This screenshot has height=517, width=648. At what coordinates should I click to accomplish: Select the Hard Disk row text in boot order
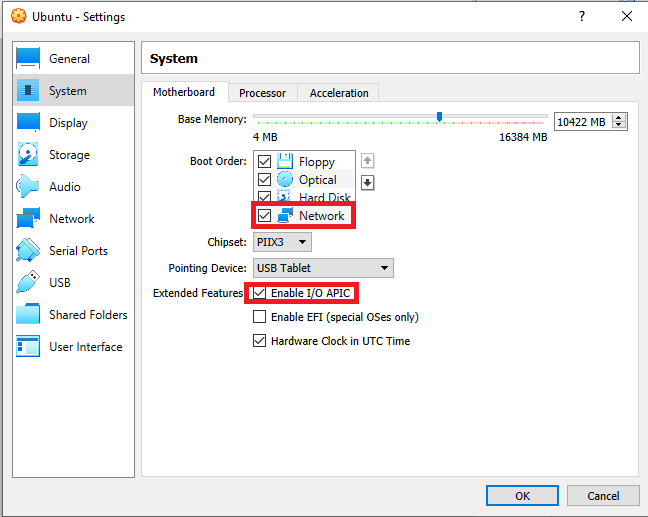pyautogui.click(x=324, y=197)
